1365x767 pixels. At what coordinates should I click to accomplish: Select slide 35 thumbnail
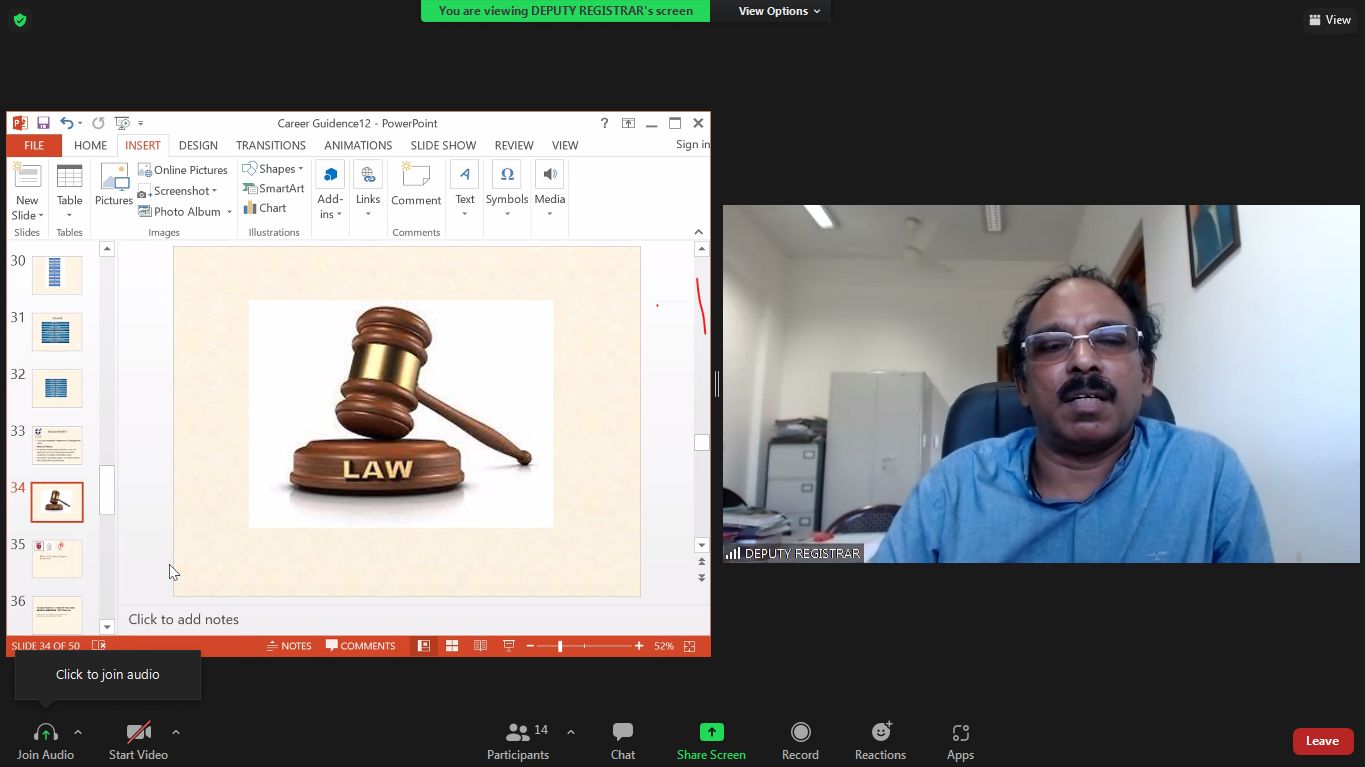click(57, 558)
